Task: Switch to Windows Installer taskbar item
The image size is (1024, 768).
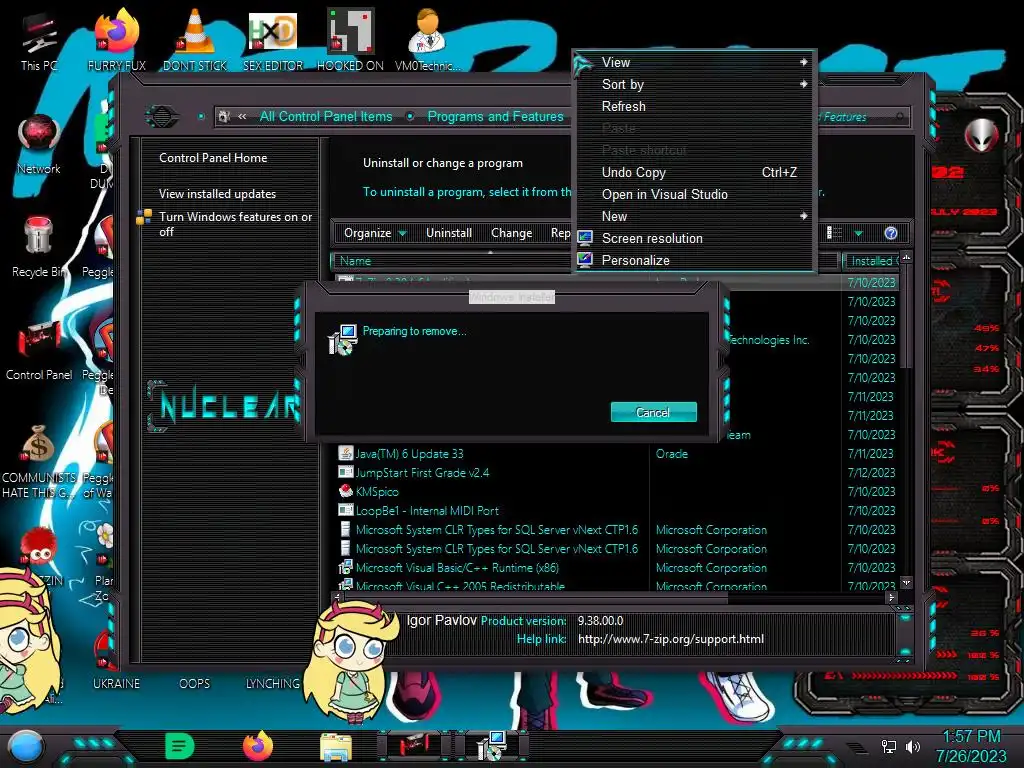Action: click(x=491, y=746)
